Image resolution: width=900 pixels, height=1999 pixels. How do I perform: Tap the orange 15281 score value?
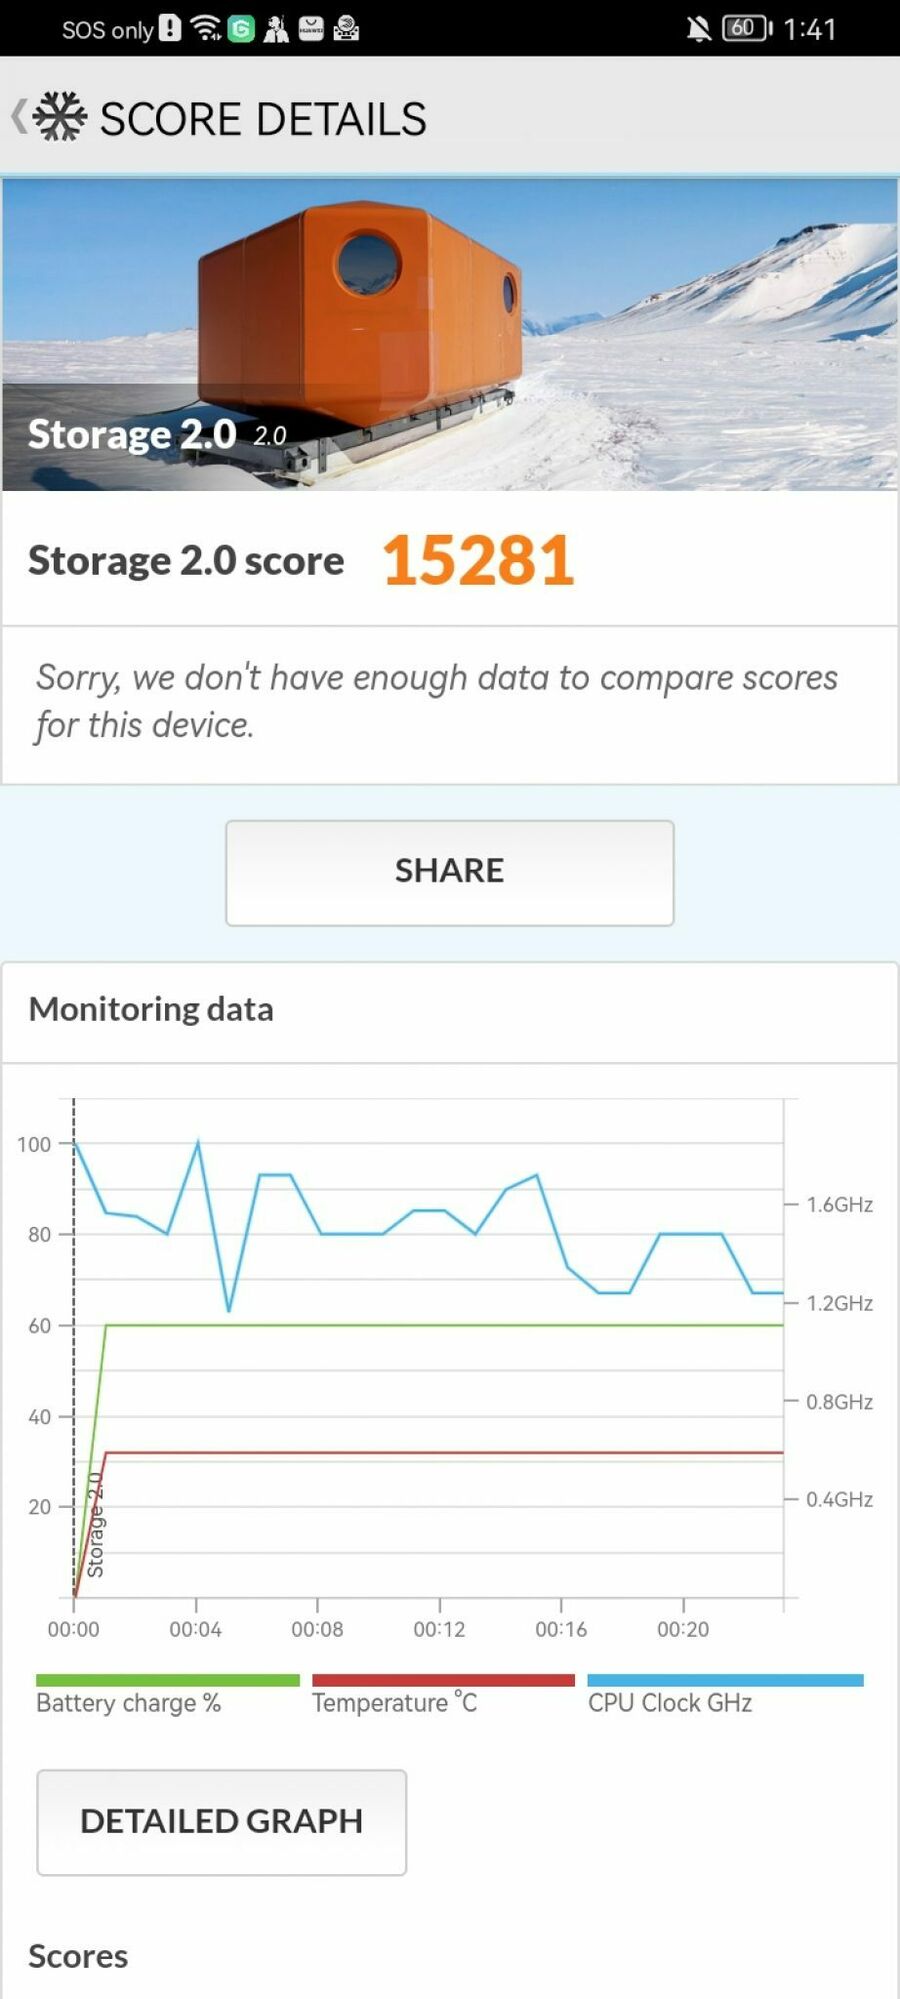[478, 560]
